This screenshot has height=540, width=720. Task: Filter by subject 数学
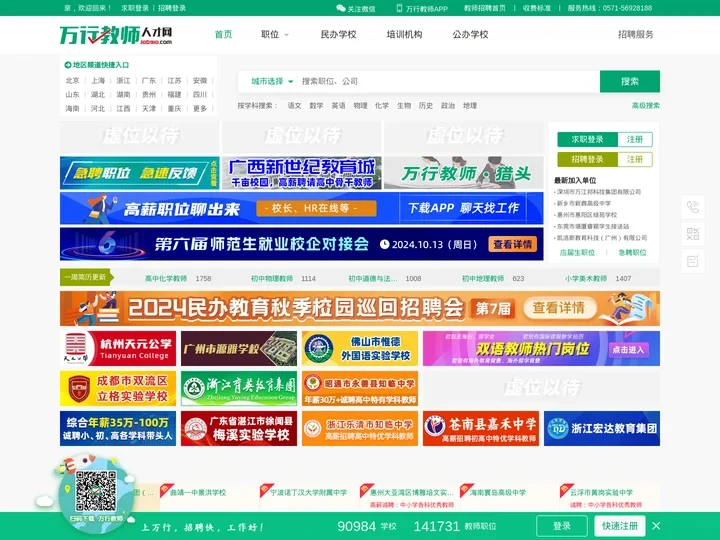pos(316,106)
